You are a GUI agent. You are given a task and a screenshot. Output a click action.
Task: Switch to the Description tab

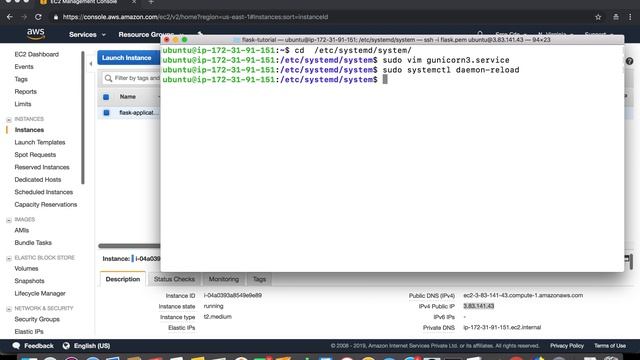[122, 279]
